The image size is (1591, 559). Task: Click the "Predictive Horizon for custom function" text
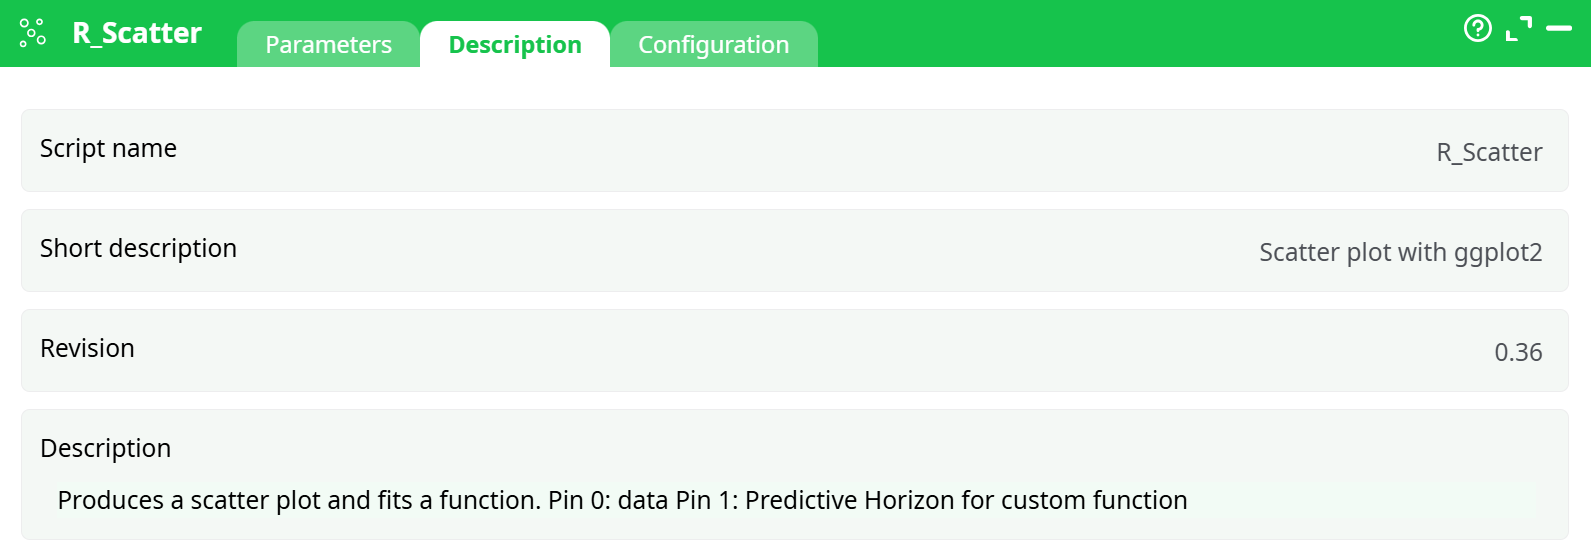point(966,501)
